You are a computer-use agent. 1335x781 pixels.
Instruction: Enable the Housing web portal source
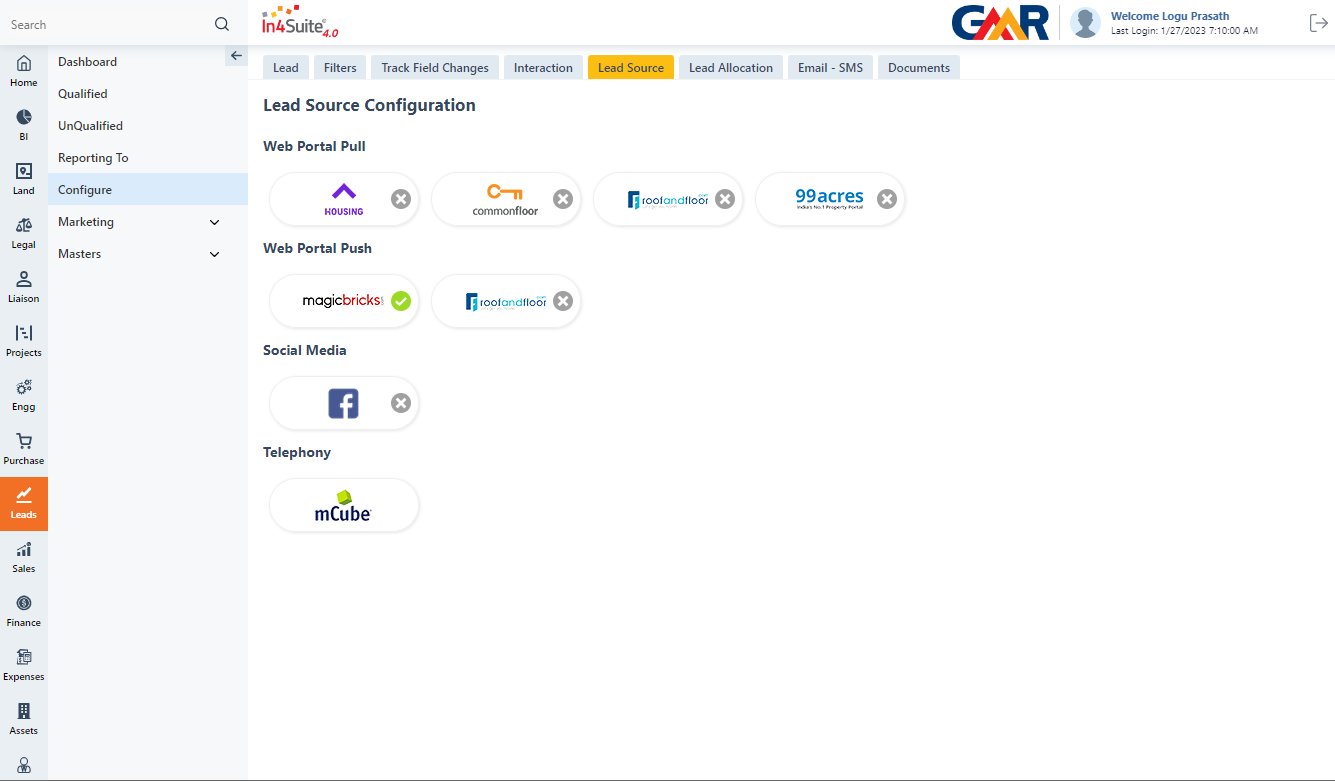[x=401, y=199]
